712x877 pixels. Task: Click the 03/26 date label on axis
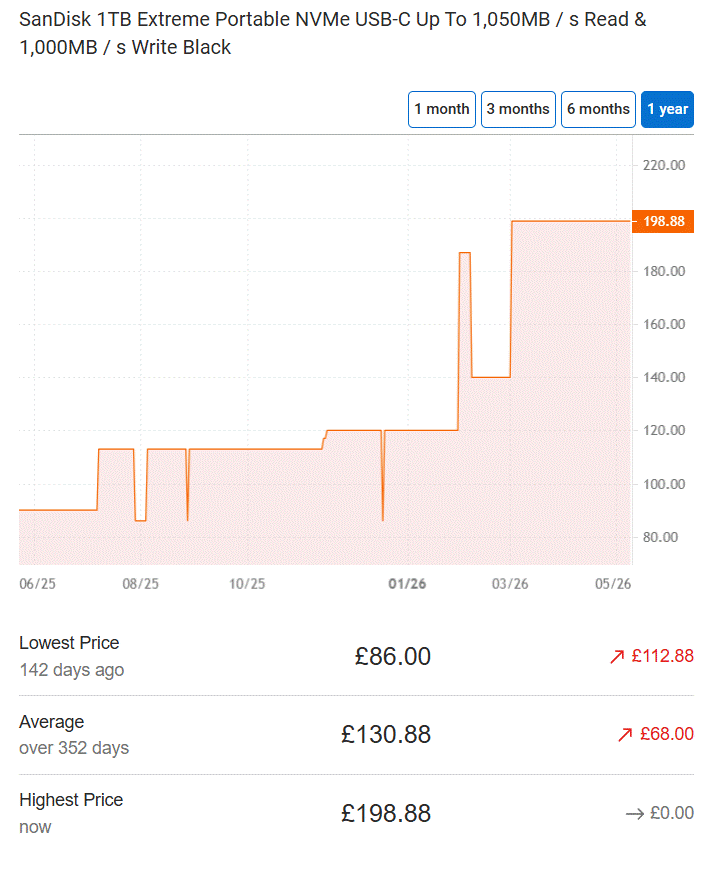[510, 584]
